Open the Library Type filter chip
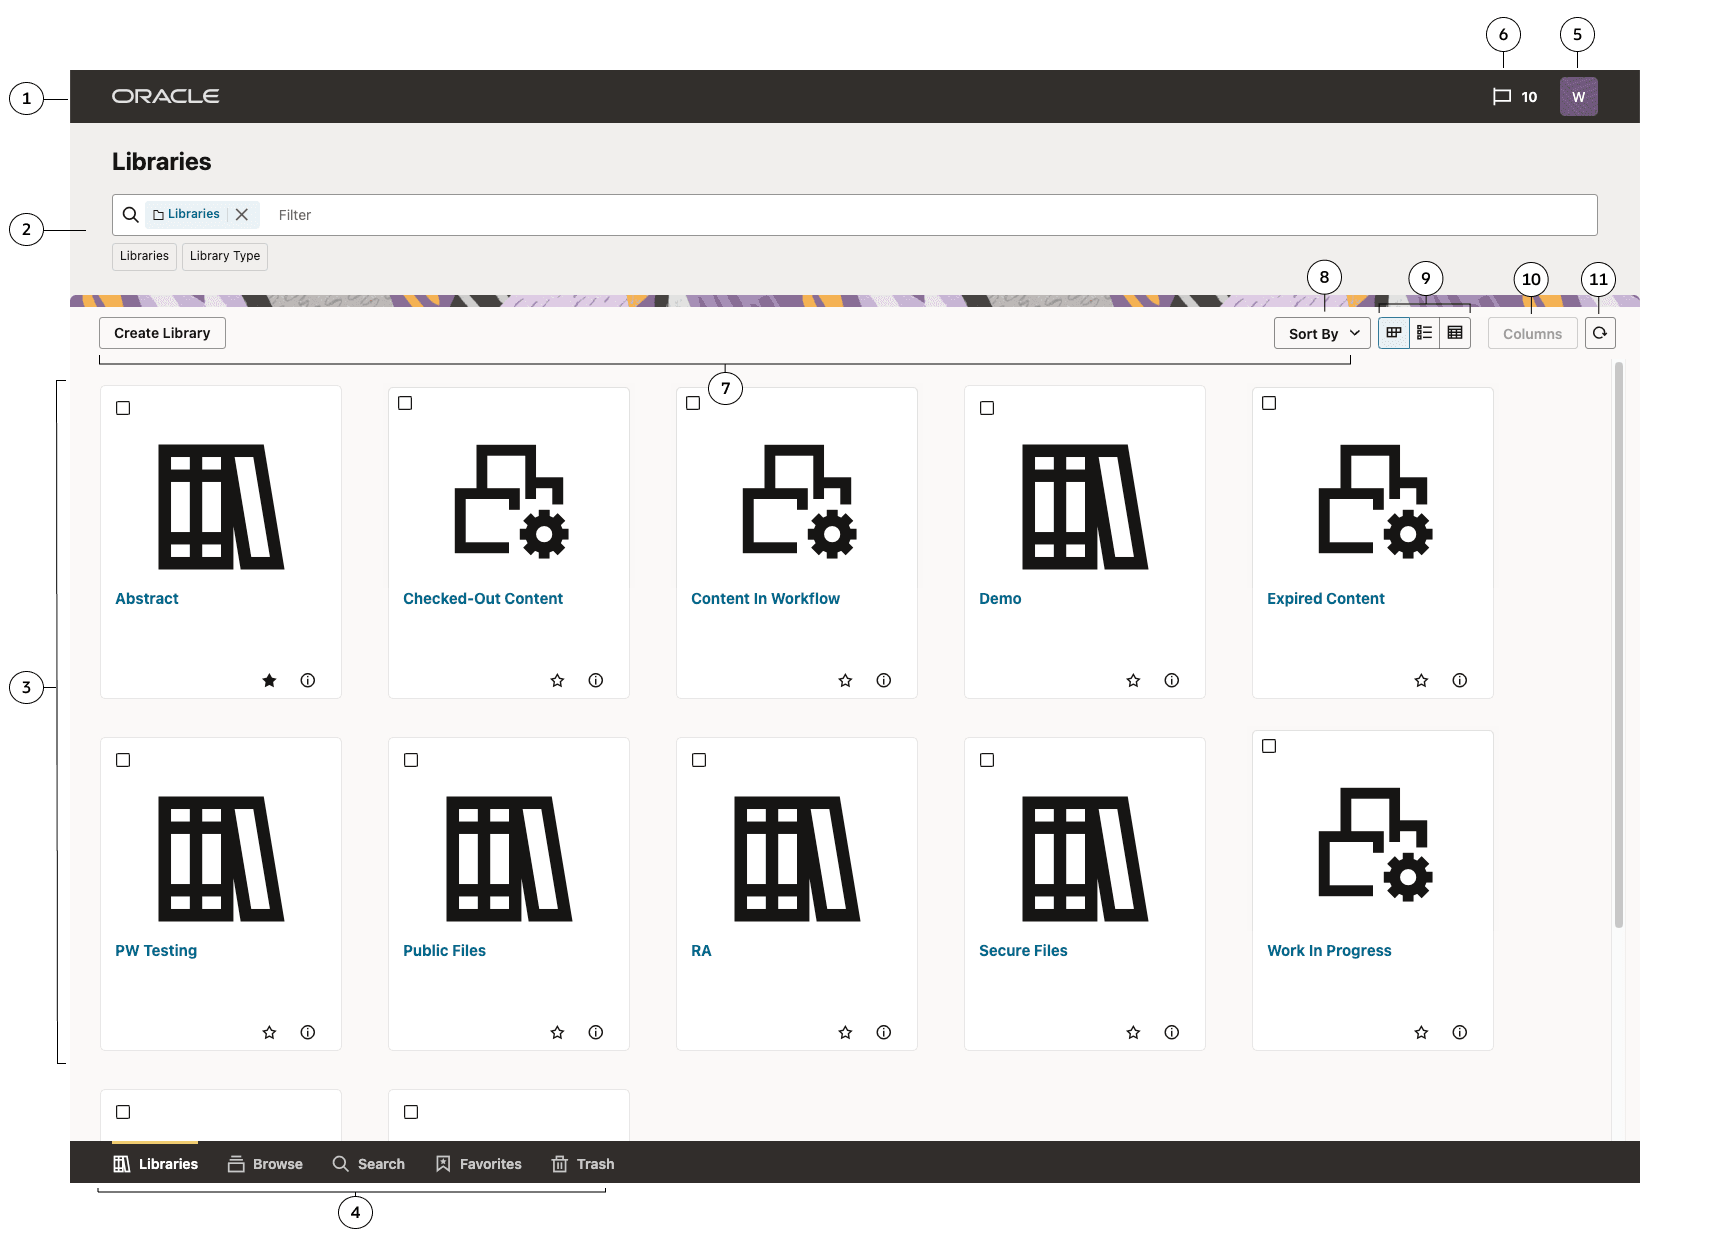This screenshot has height=1253, width=1710. [x=225, y=256]
